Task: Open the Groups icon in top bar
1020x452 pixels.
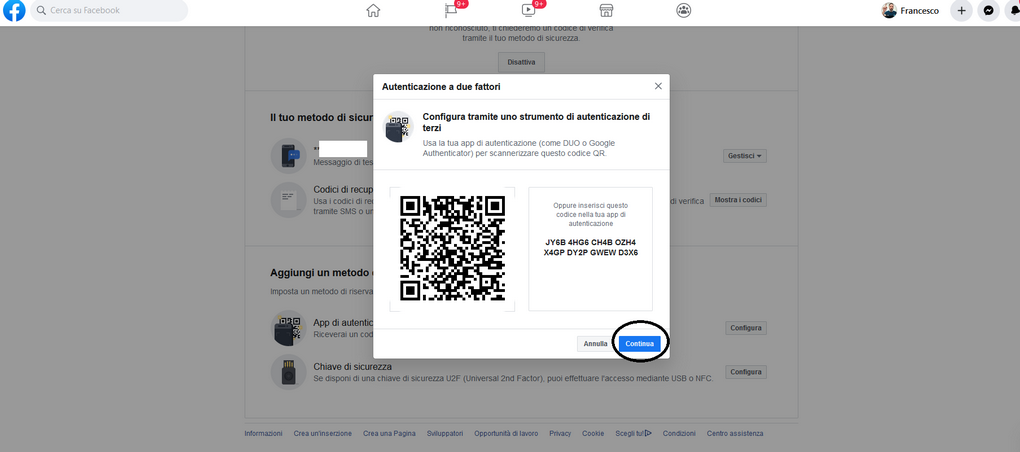Action: coord(684,10)
